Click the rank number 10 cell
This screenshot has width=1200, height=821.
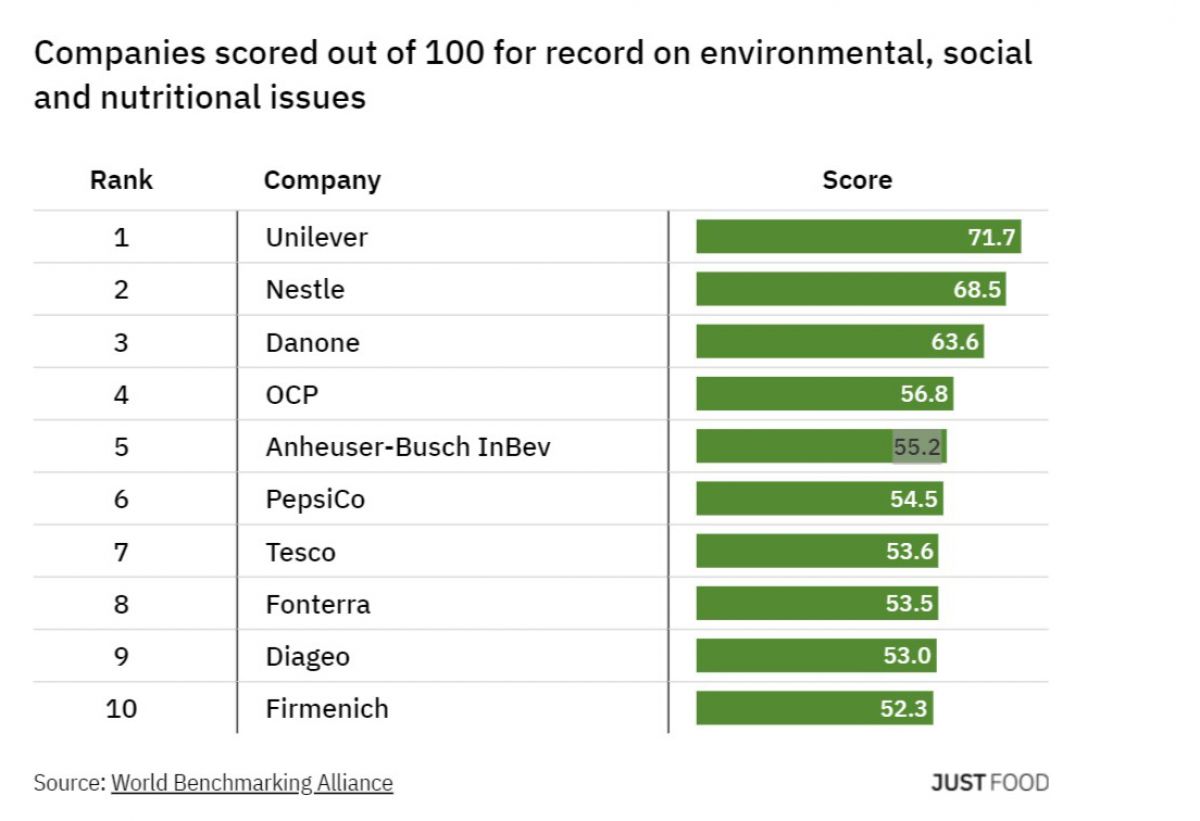point(121,709)
